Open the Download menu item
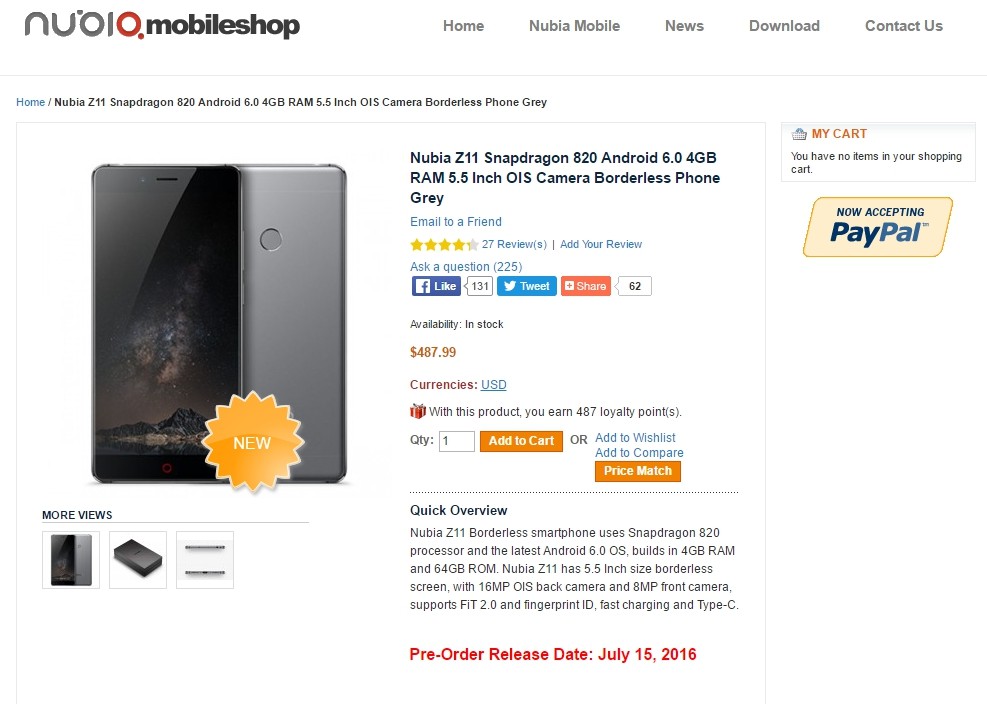This screenshot has width=987, height=704. pyautogui.click(x=784, y=26)
